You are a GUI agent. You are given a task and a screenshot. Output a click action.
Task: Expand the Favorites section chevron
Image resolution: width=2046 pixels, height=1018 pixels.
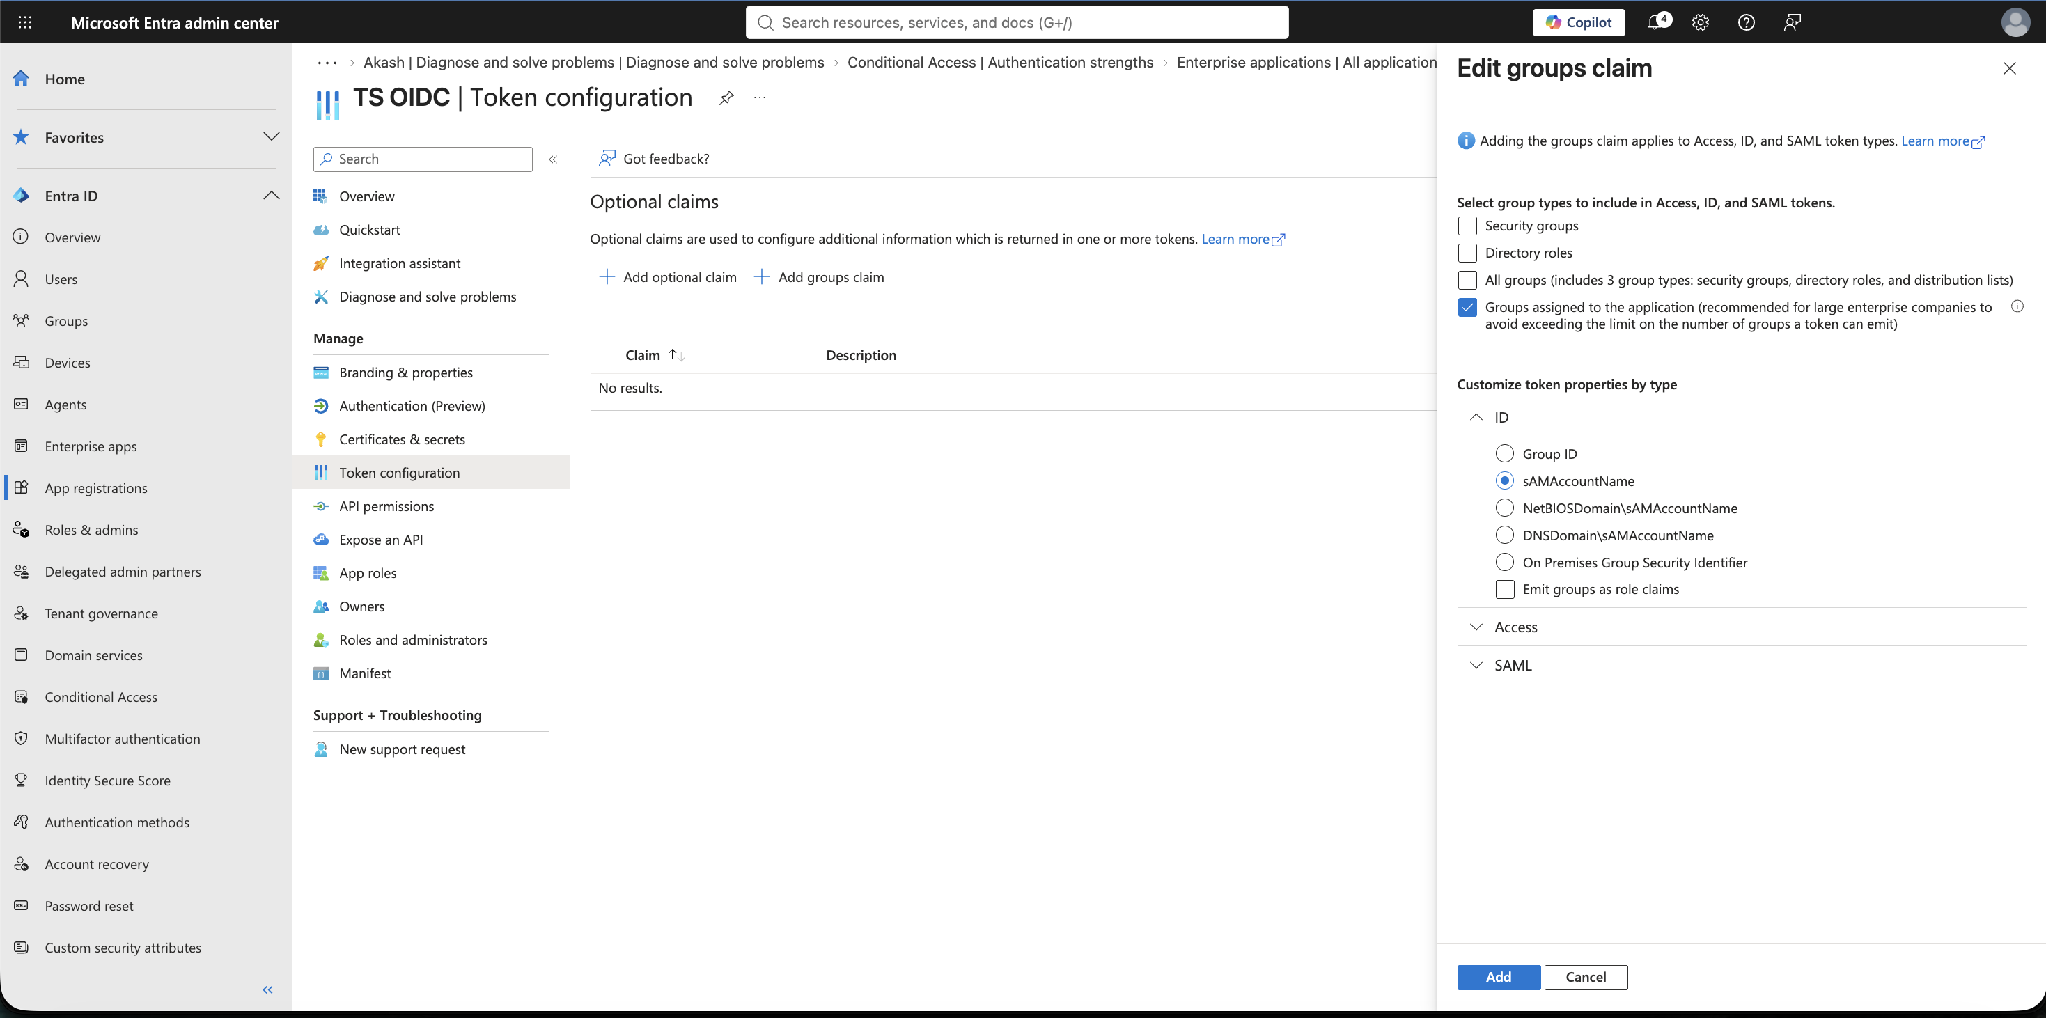(270, 137)
